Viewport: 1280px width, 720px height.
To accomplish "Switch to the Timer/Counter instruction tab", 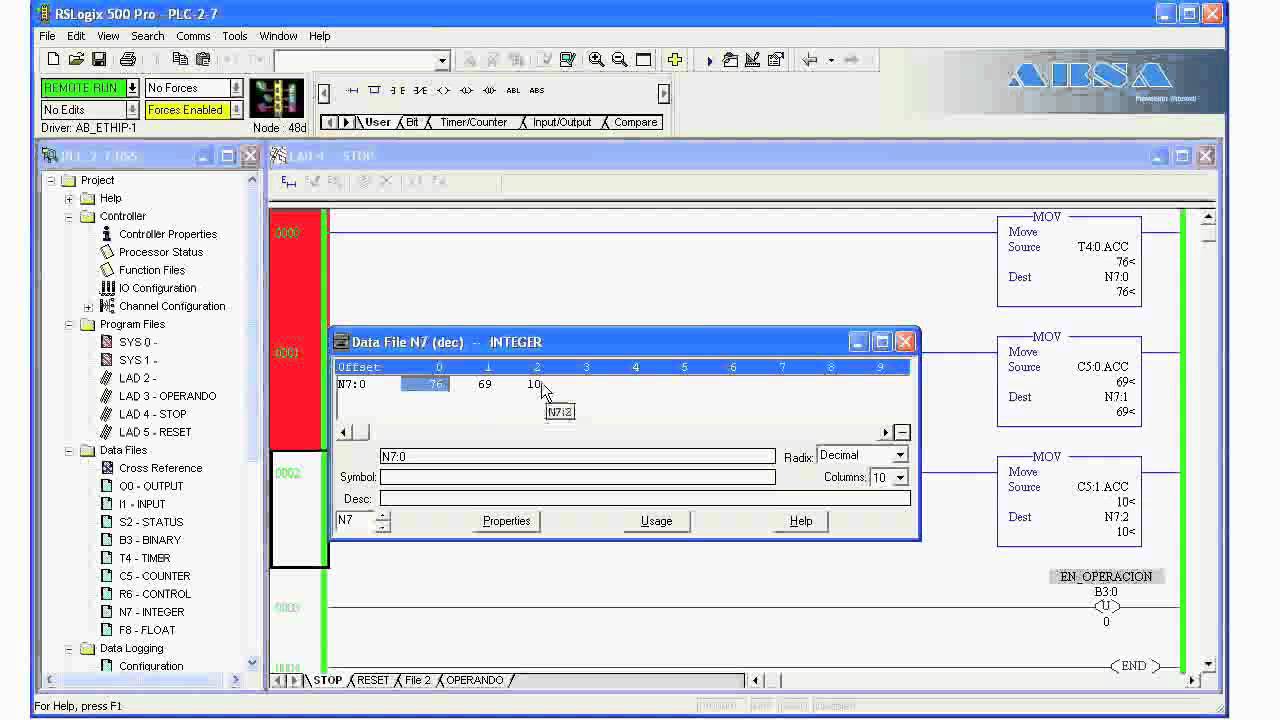I will tap(473, 122).
